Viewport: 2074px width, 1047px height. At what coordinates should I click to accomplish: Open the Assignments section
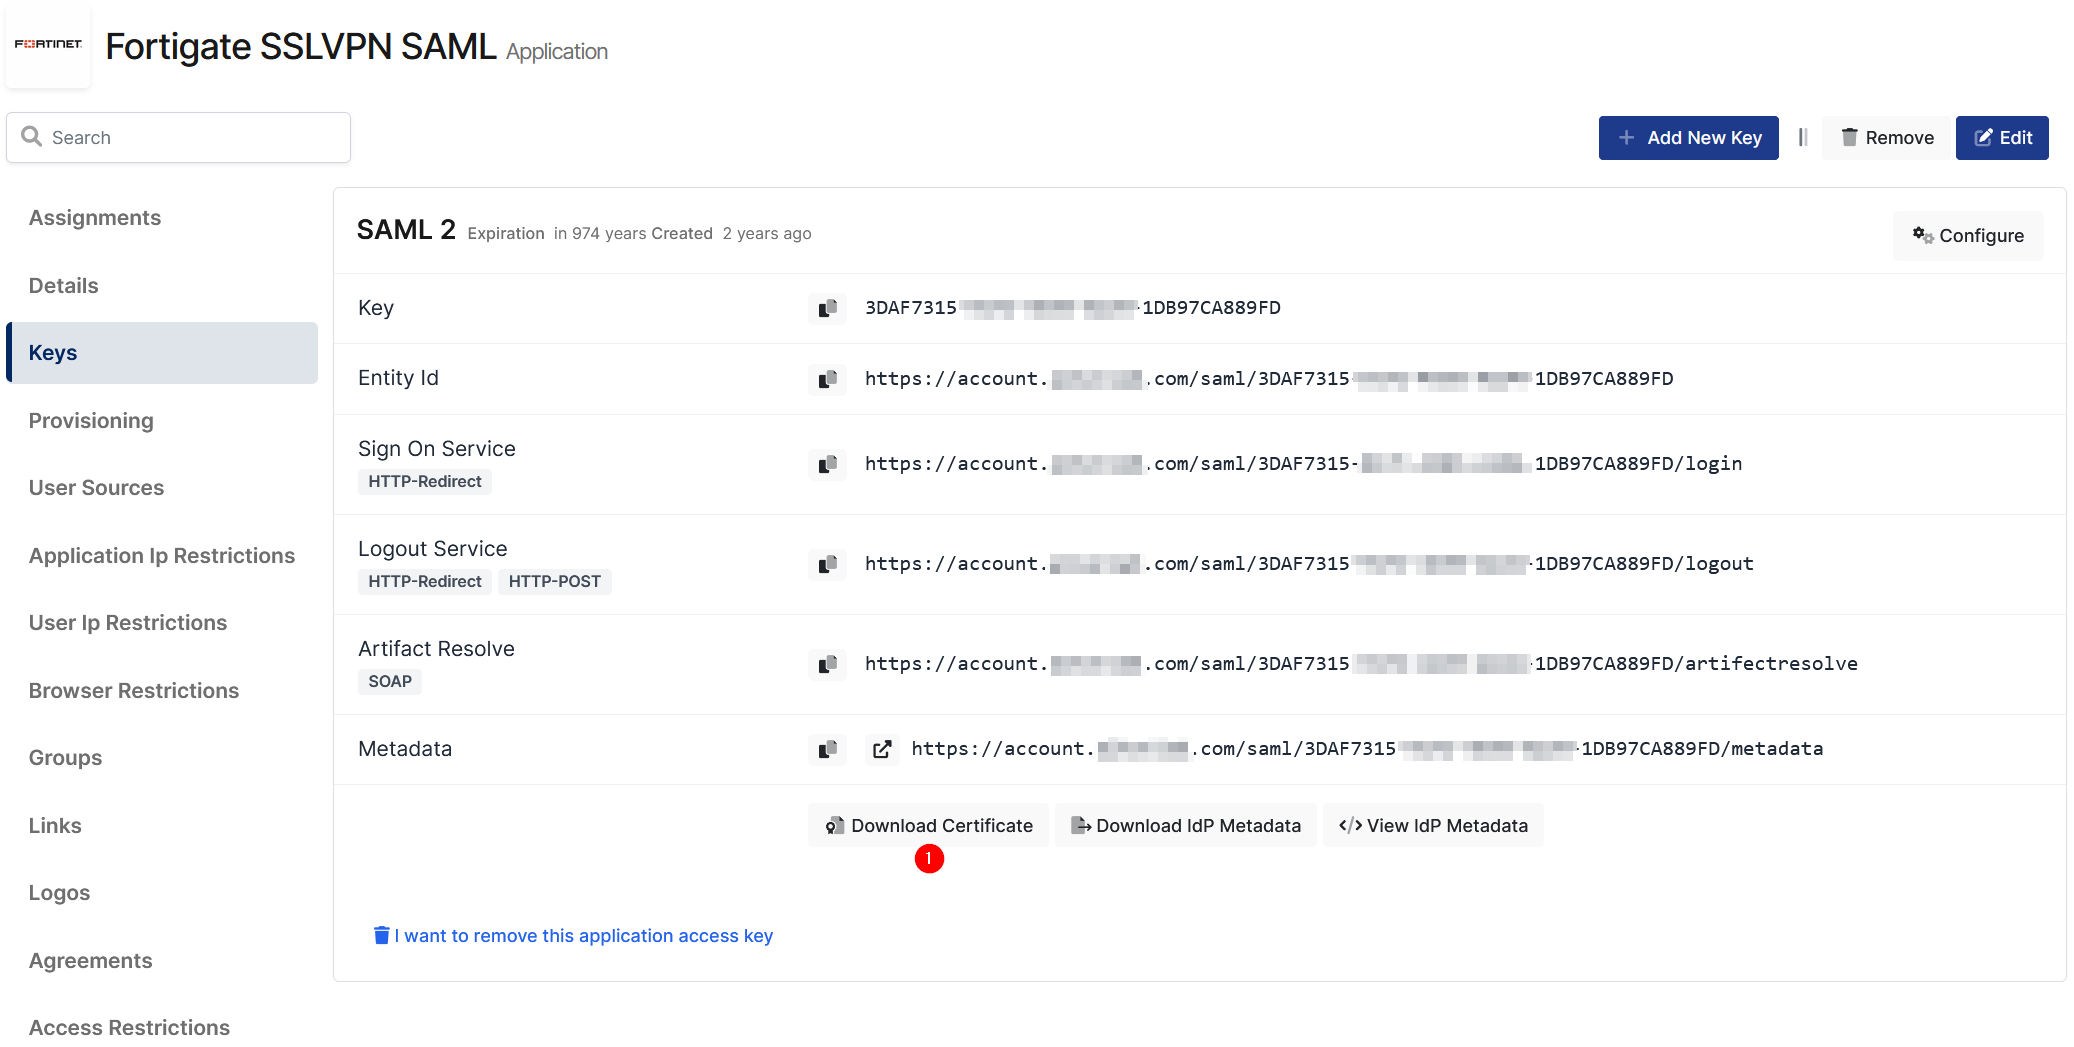tap(95, 218)
